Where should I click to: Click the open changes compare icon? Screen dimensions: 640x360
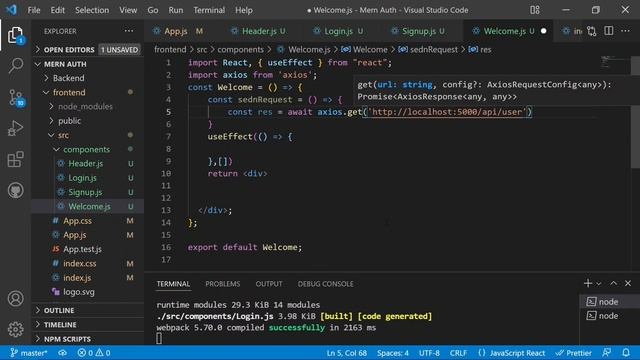[591, 31]
